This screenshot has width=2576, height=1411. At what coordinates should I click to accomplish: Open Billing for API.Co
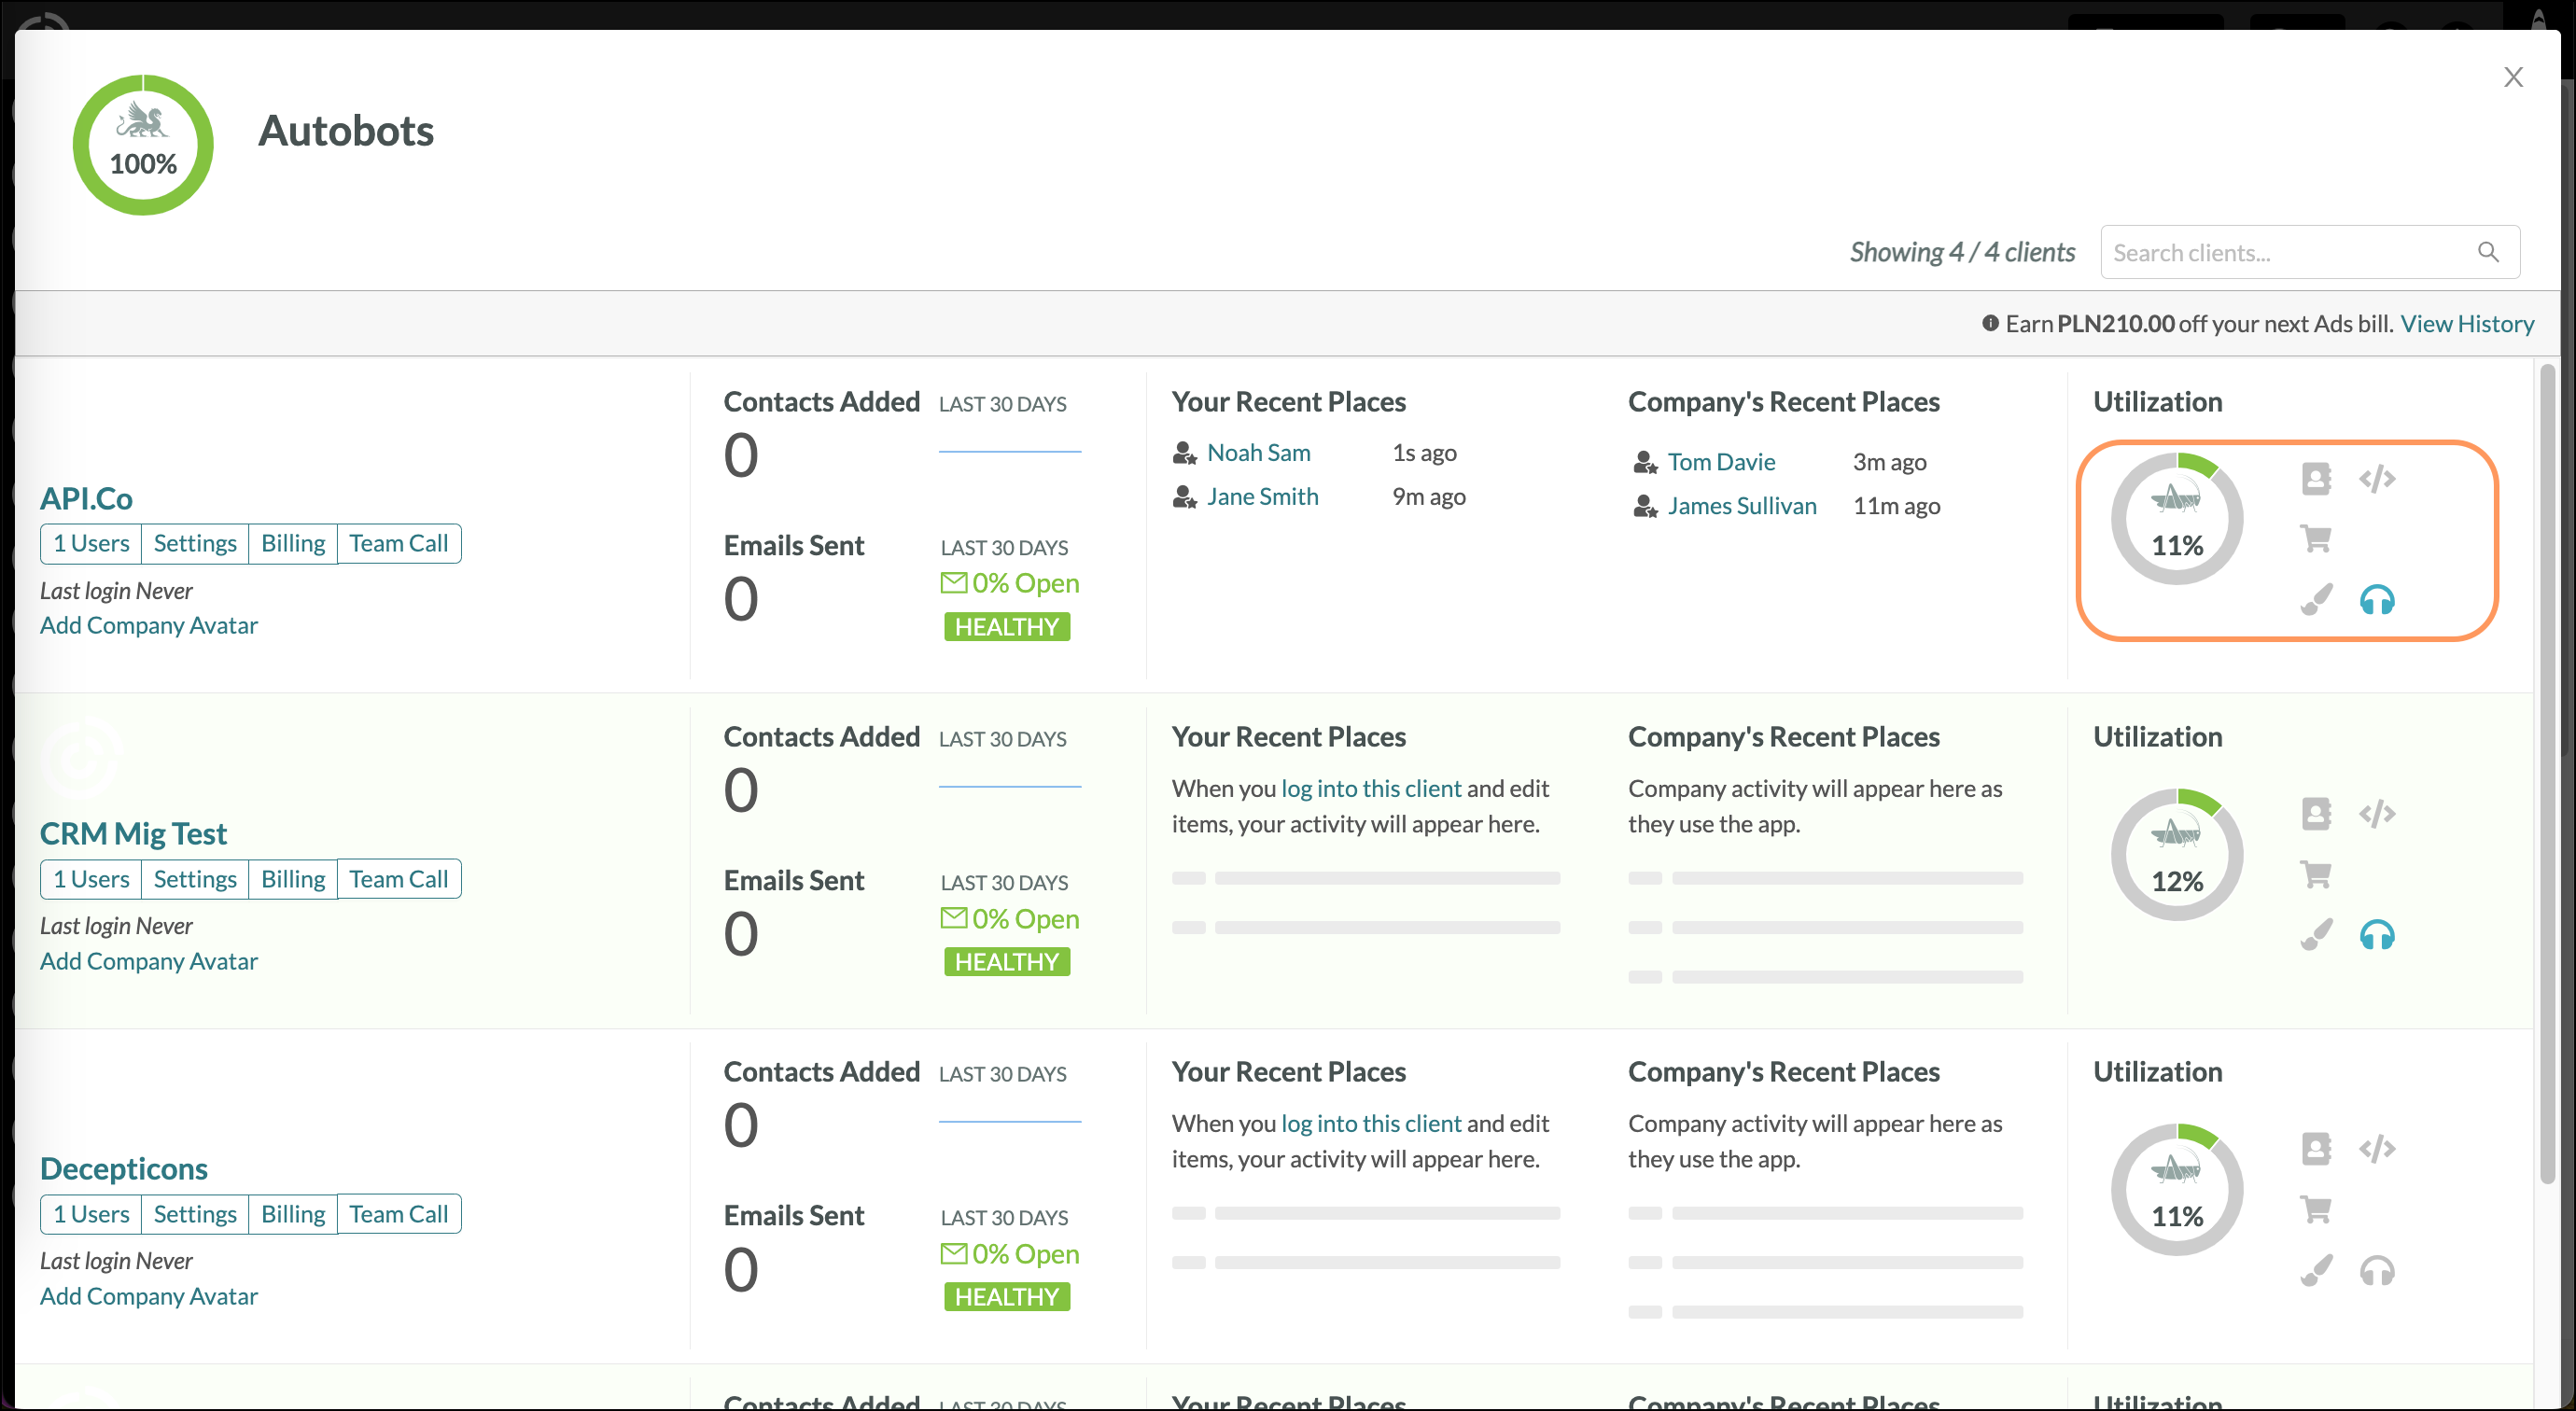click(x=293, y=543)
